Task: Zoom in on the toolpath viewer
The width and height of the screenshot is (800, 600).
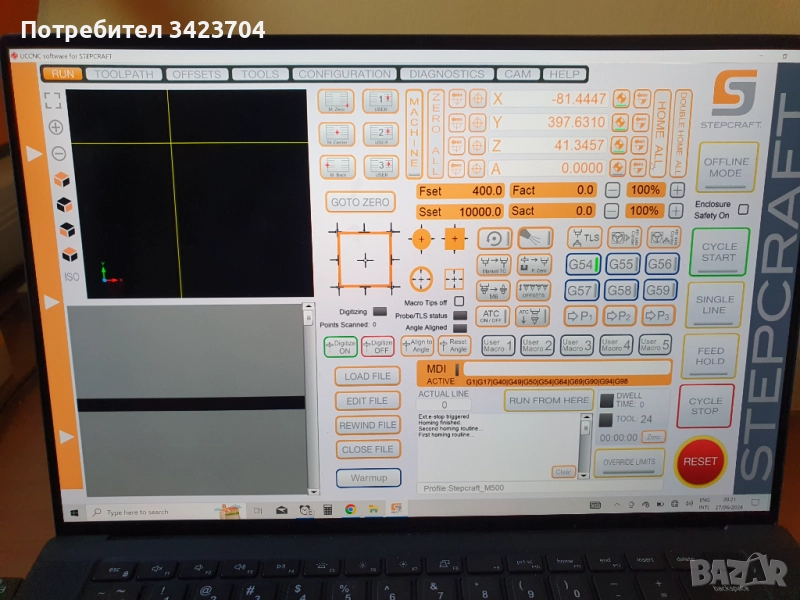Action: pyautogui.click(x=56, y=127)
